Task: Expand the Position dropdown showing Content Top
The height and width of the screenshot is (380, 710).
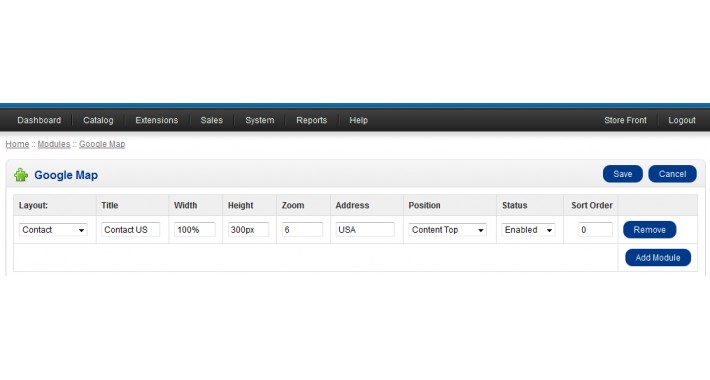Action: (447, 230)
